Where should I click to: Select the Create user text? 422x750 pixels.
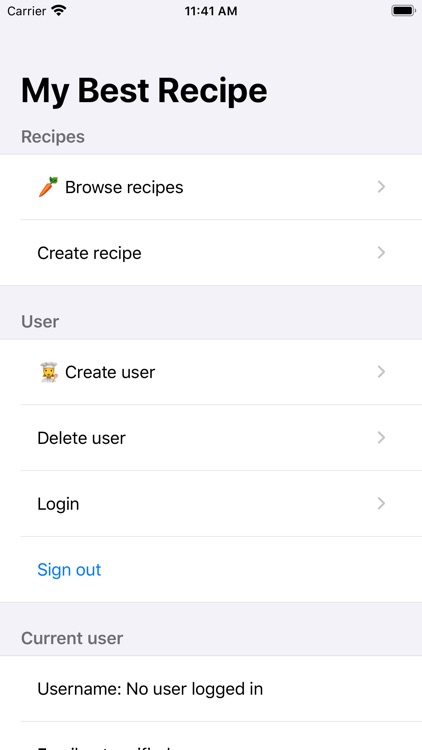110,372
